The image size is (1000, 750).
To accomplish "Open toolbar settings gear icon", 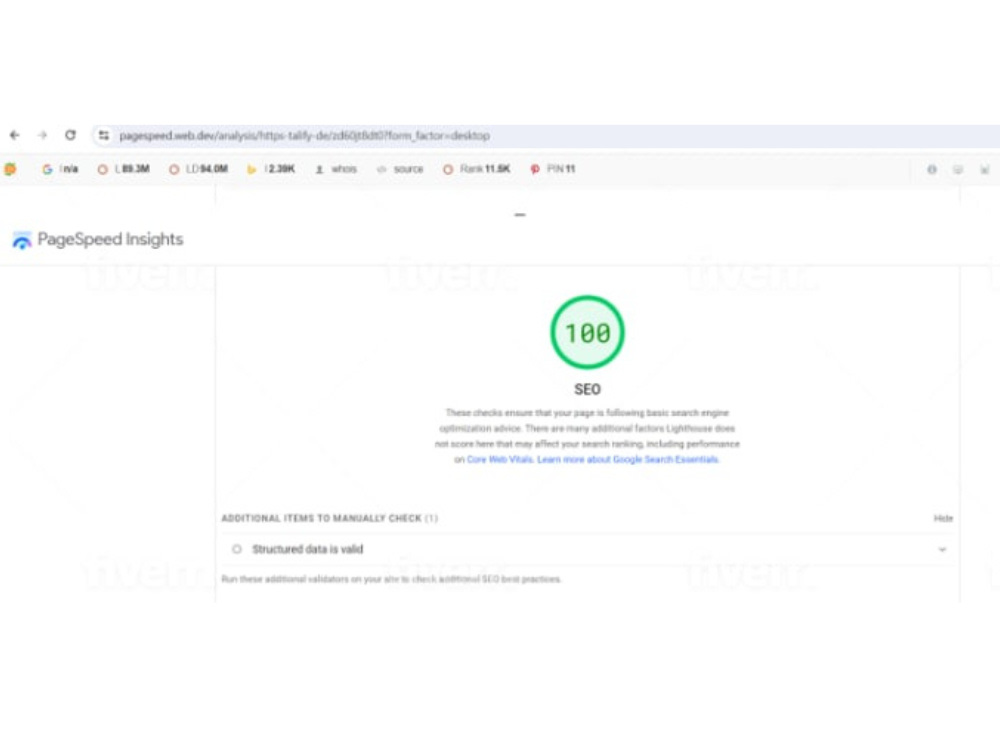I will [932, 170].
